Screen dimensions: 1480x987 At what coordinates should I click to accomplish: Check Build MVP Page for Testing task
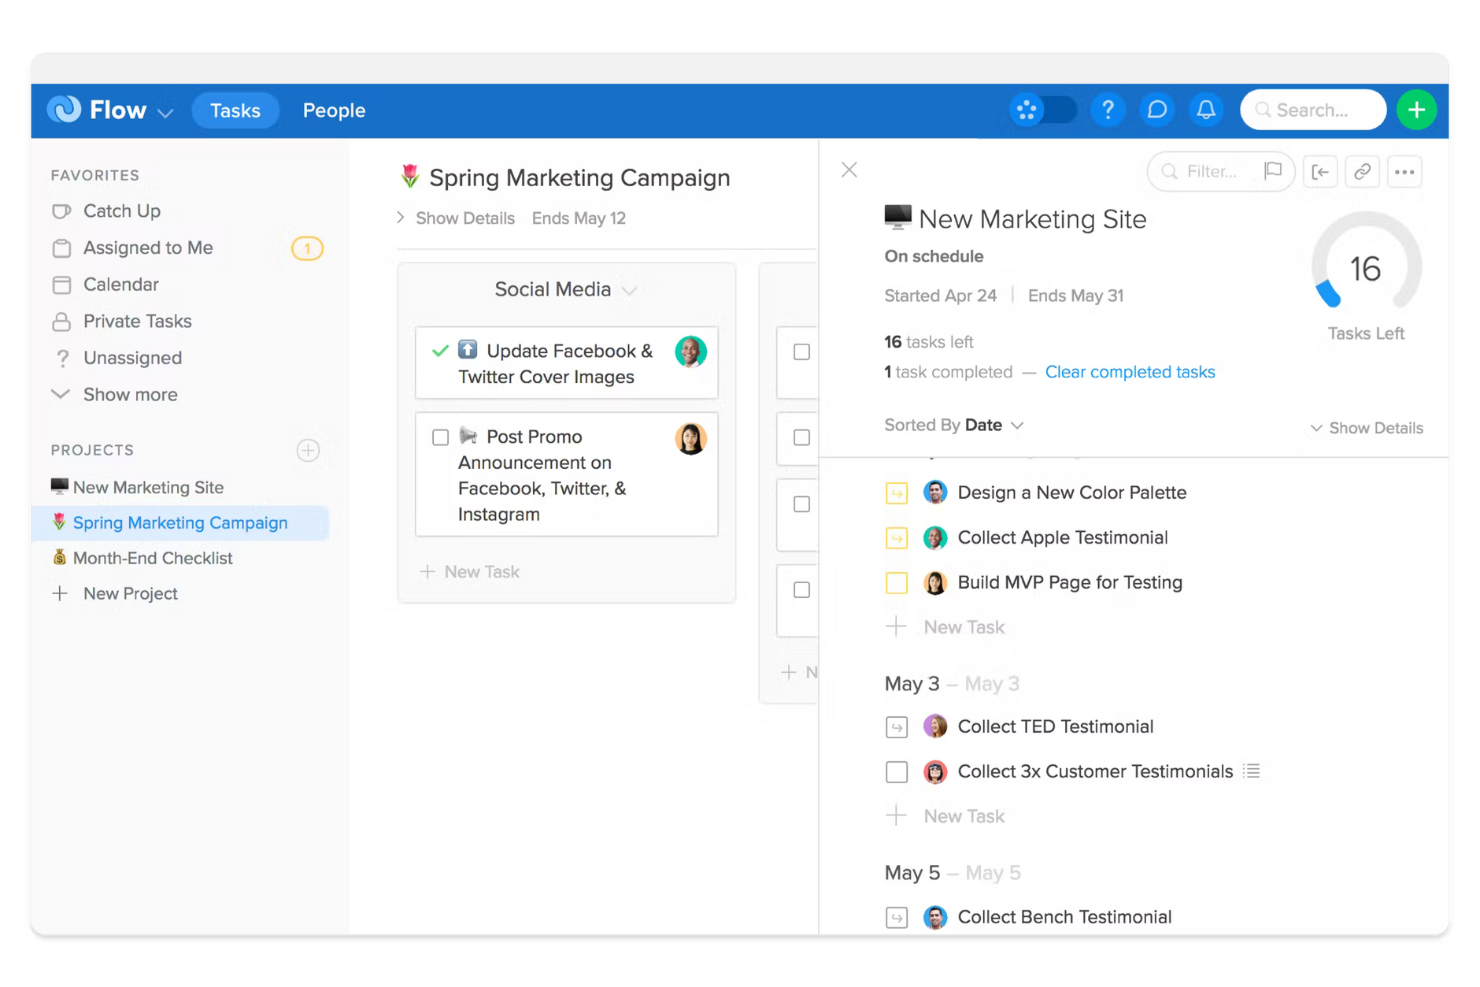click(897, 583)
